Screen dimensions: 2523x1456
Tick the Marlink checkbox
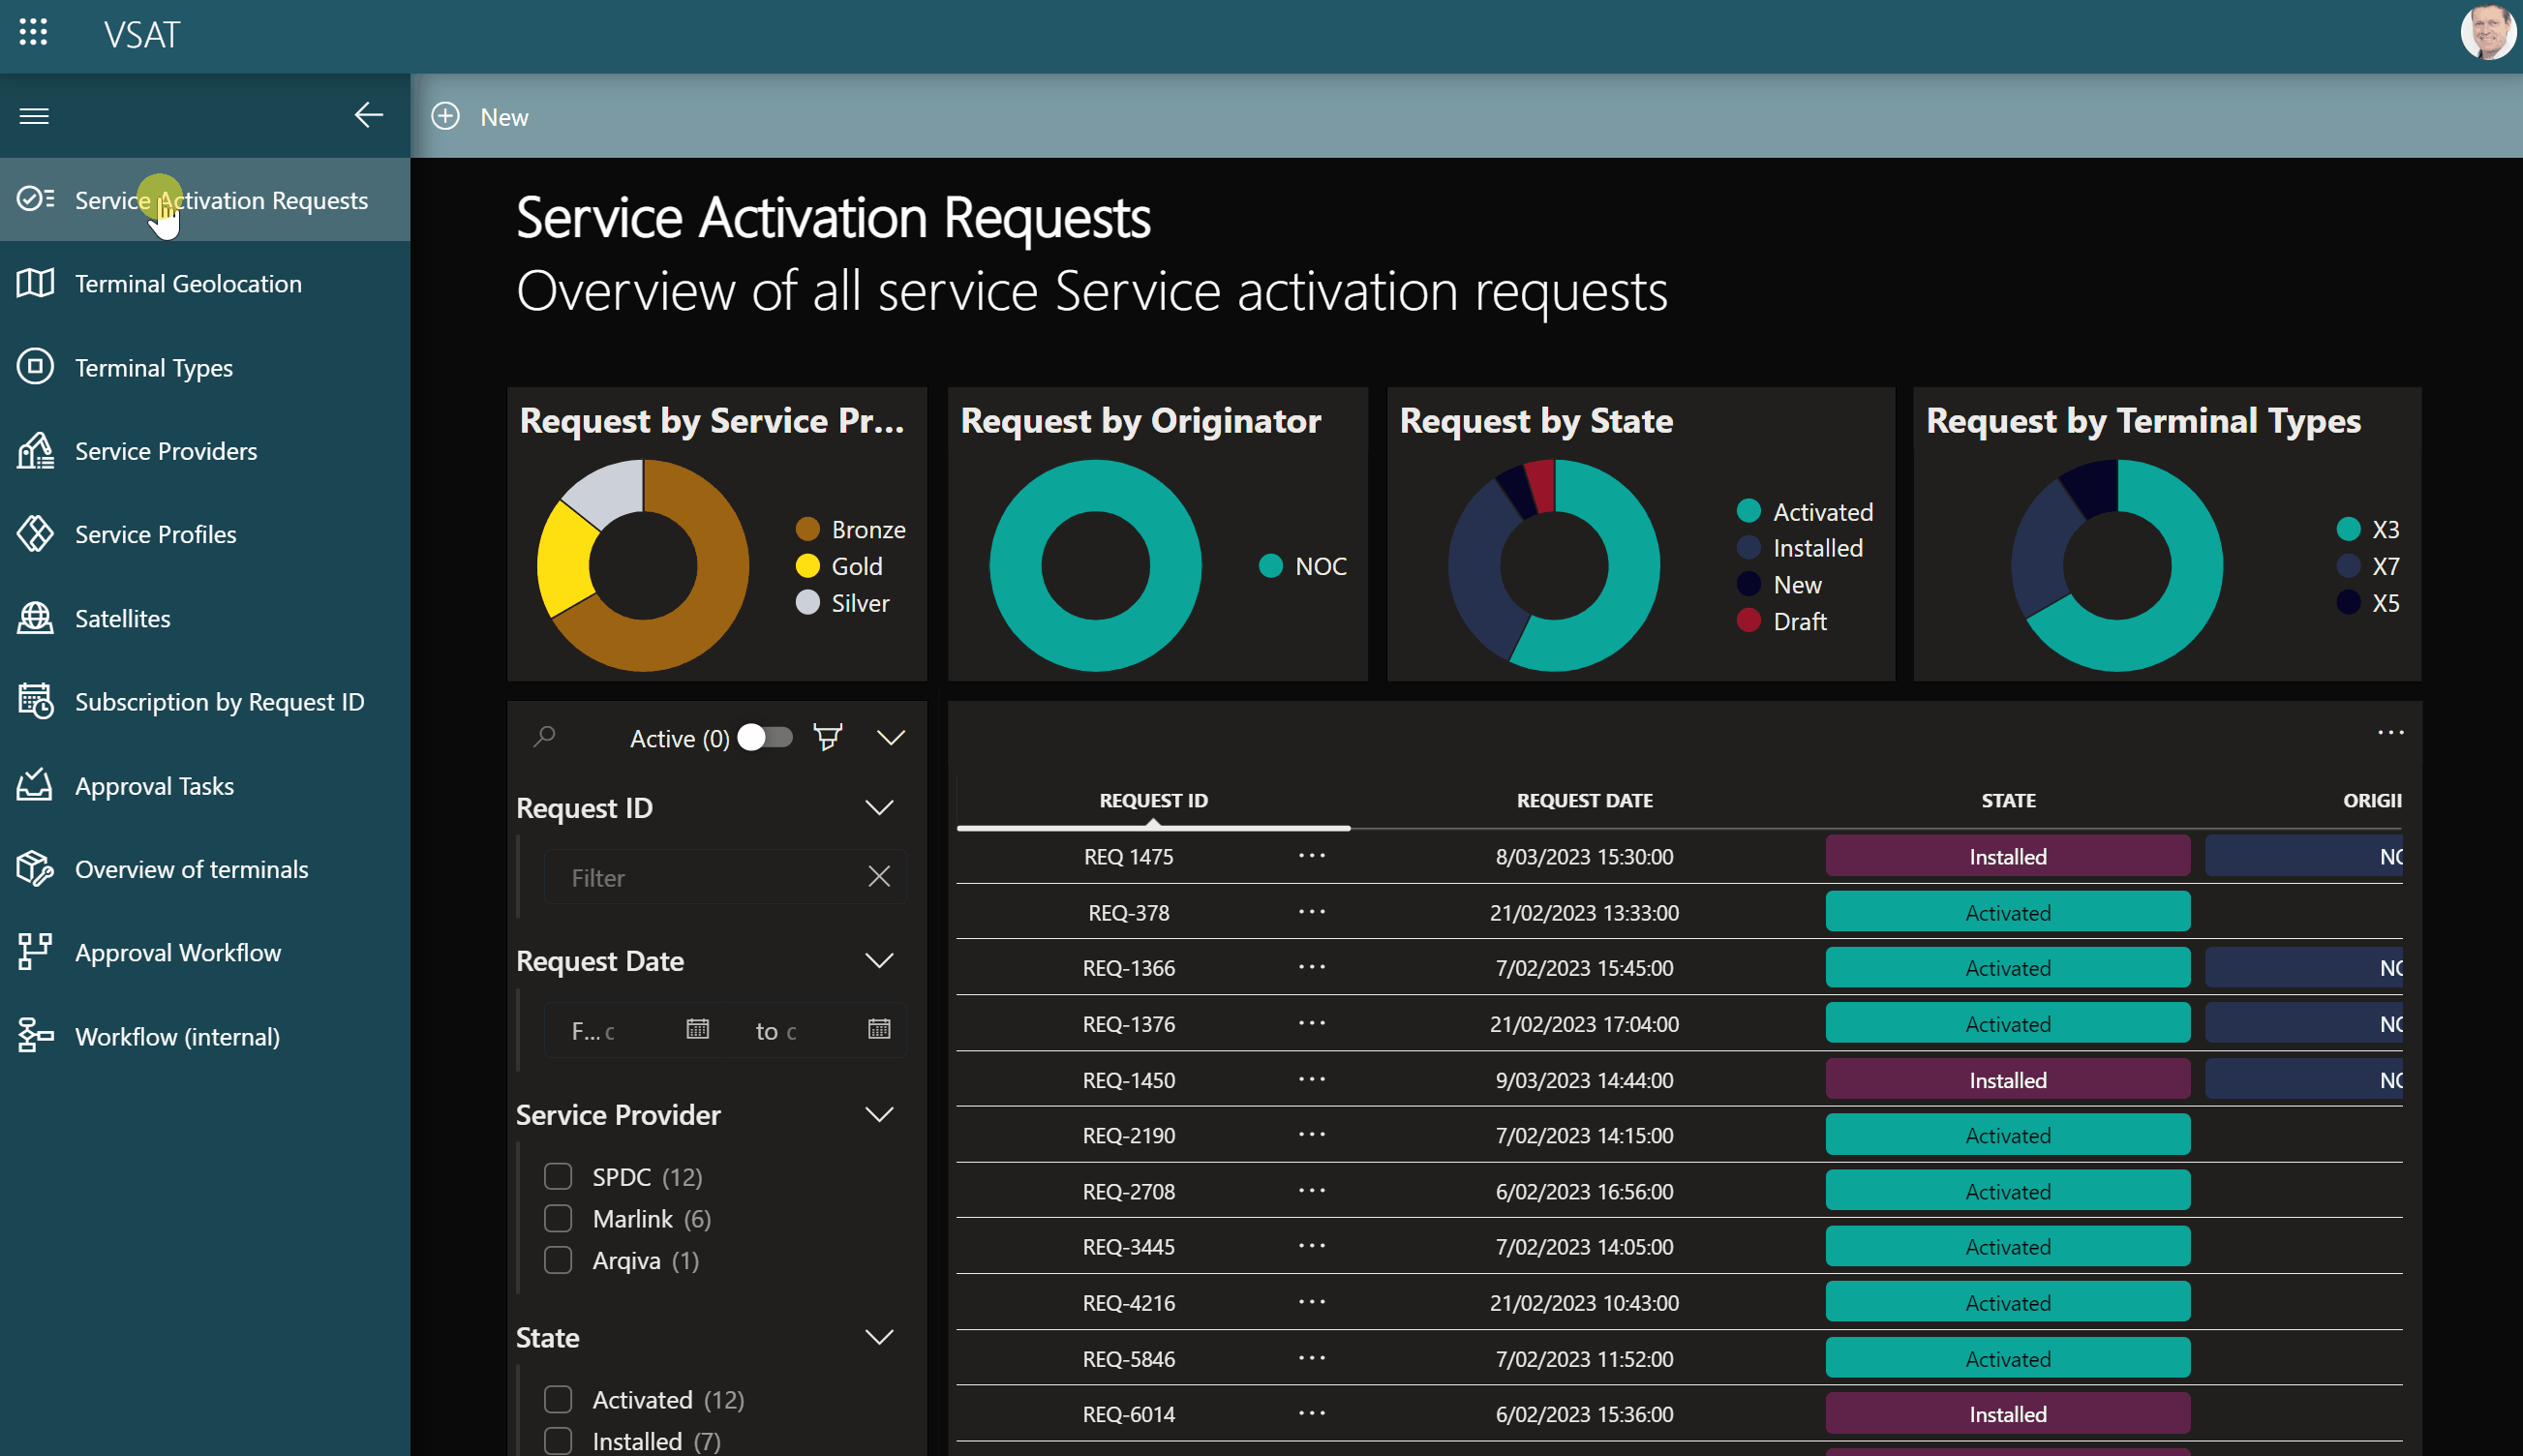point(558,1218)
